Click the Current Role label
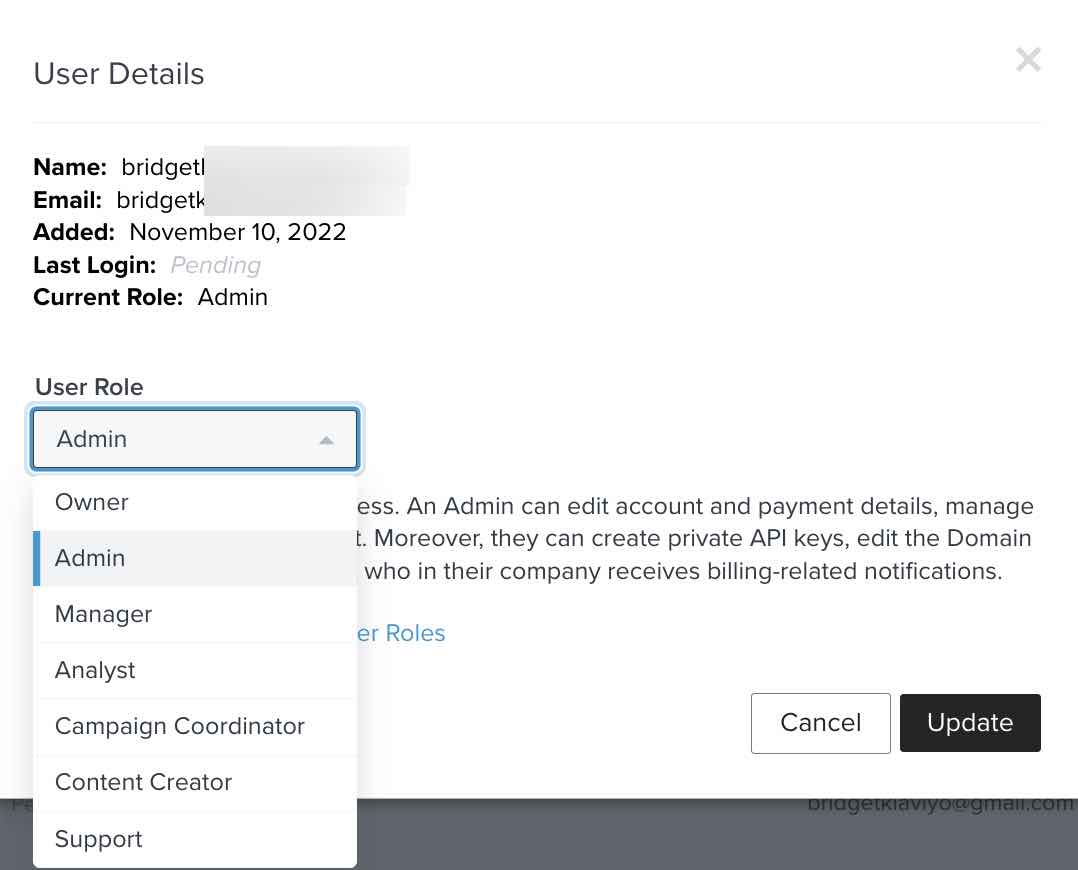 (x=108, y=297)
